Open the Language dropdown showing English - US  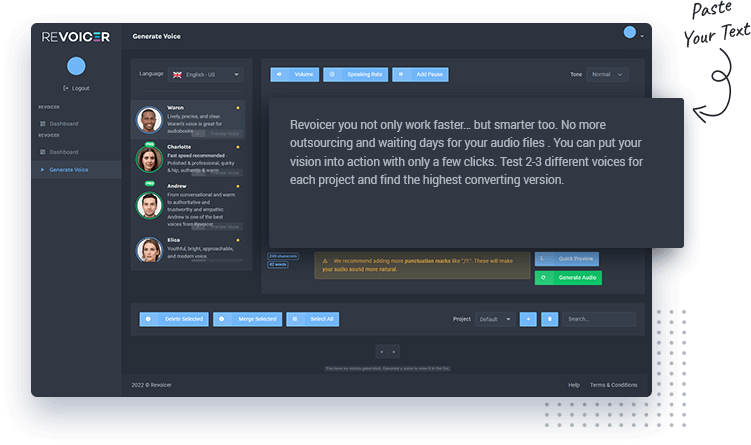205,74
